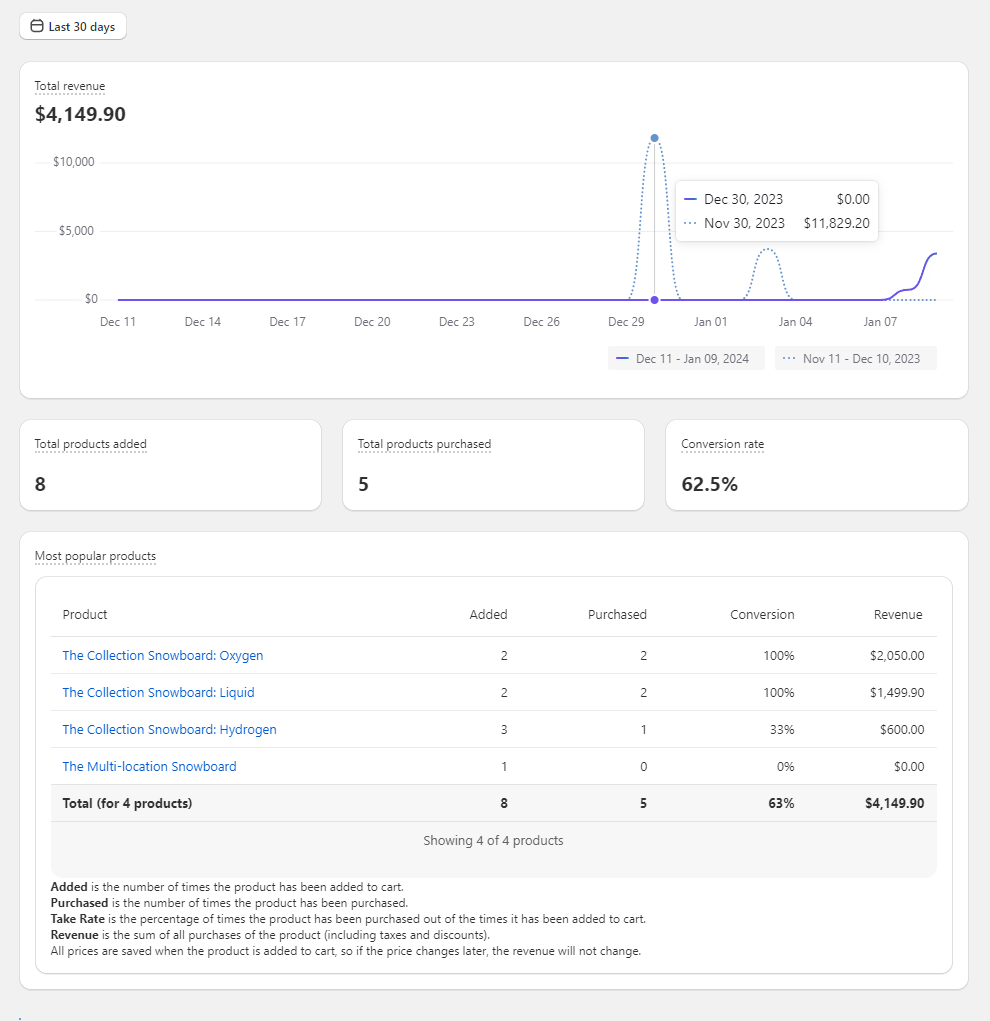990x1021 pixels.
Task: Toggle the Dec 11 - Jan 09, 2024 legend series
Action: [x=686, y=358]
